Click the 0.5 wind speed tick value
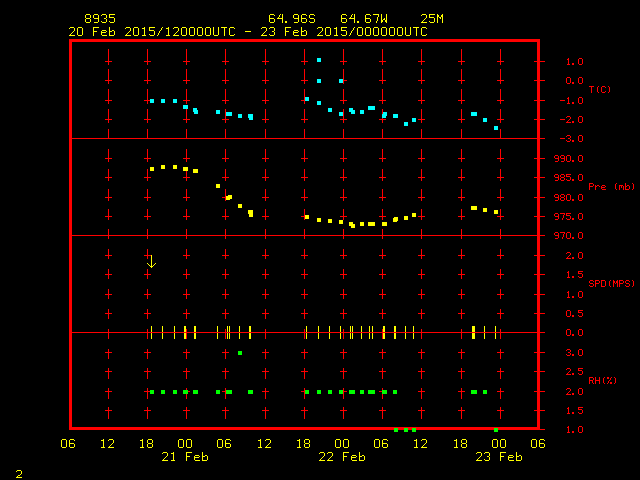 (574, 313)
